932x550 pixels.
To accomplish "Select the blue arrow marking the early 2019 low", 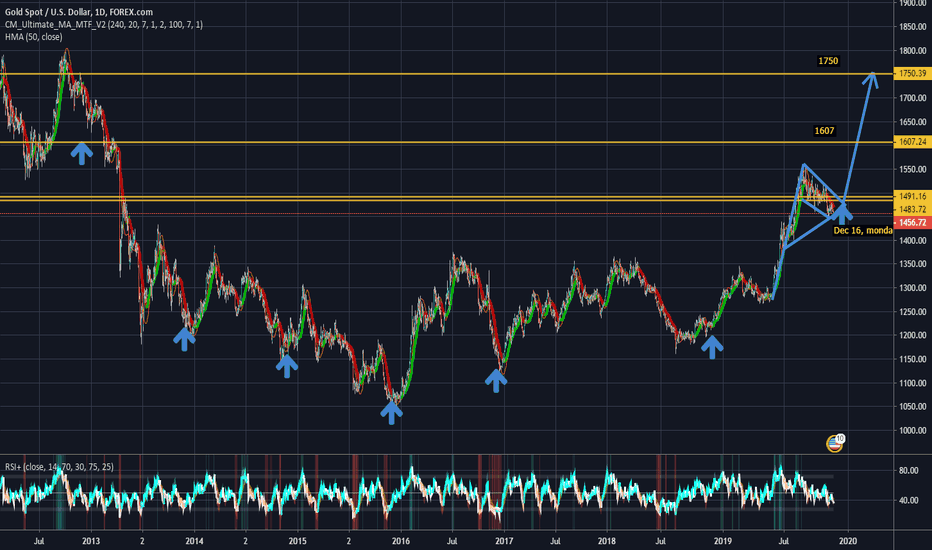I will pyautogui.click(x=711, y=346).
